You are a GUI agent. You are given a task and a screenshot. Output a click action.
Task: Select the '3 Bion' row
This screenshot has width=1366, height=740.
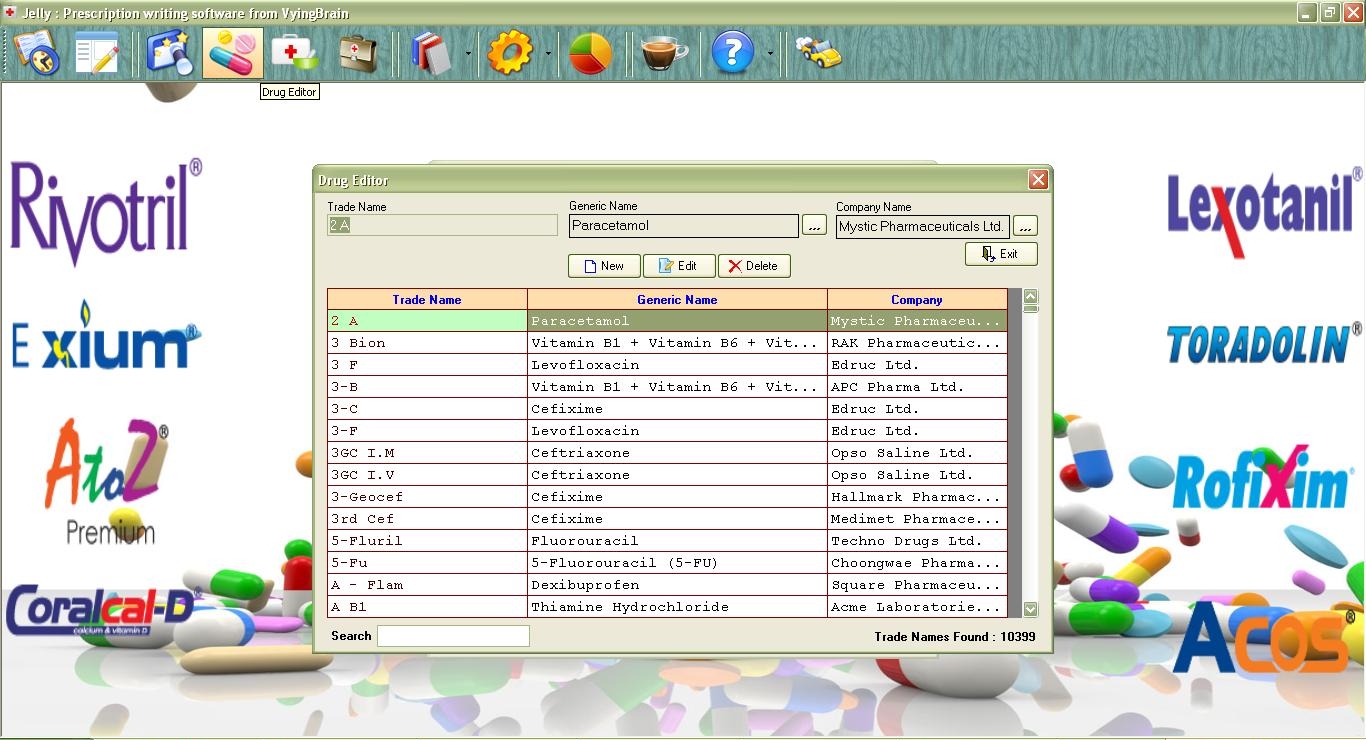pos(667,343)
